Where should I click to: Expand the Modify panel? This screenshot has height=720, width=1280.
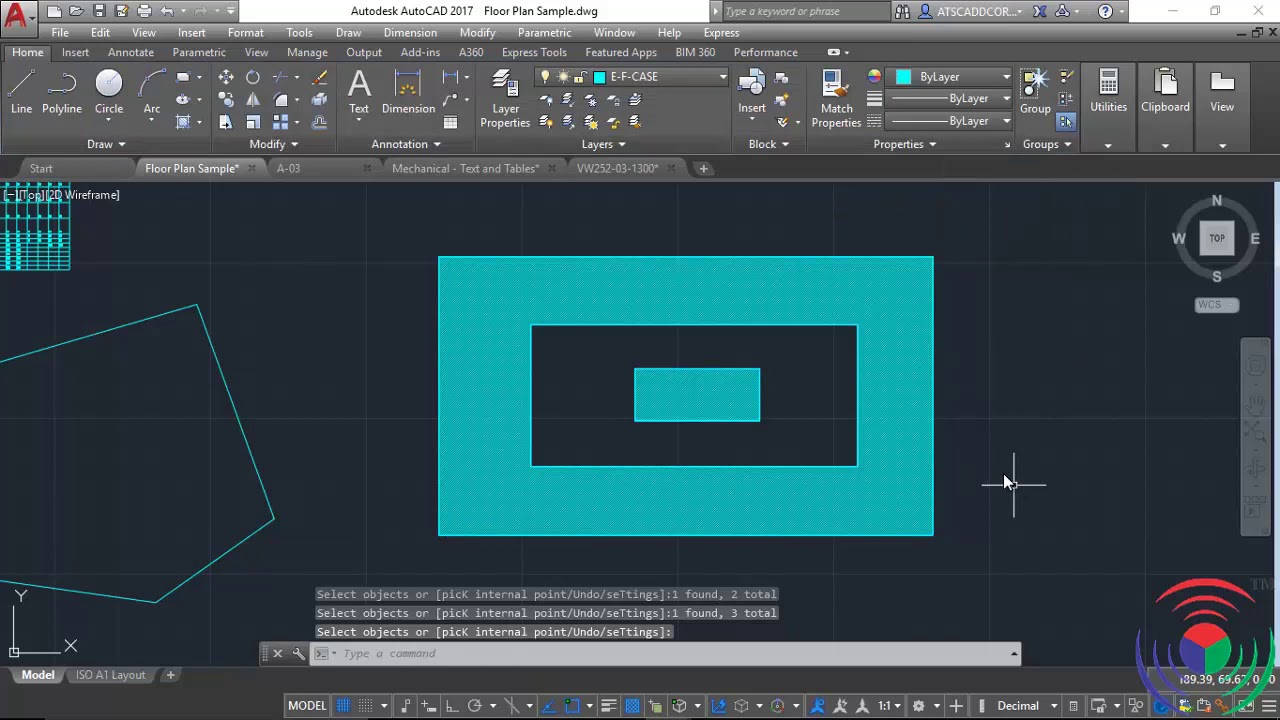point(274,144)
